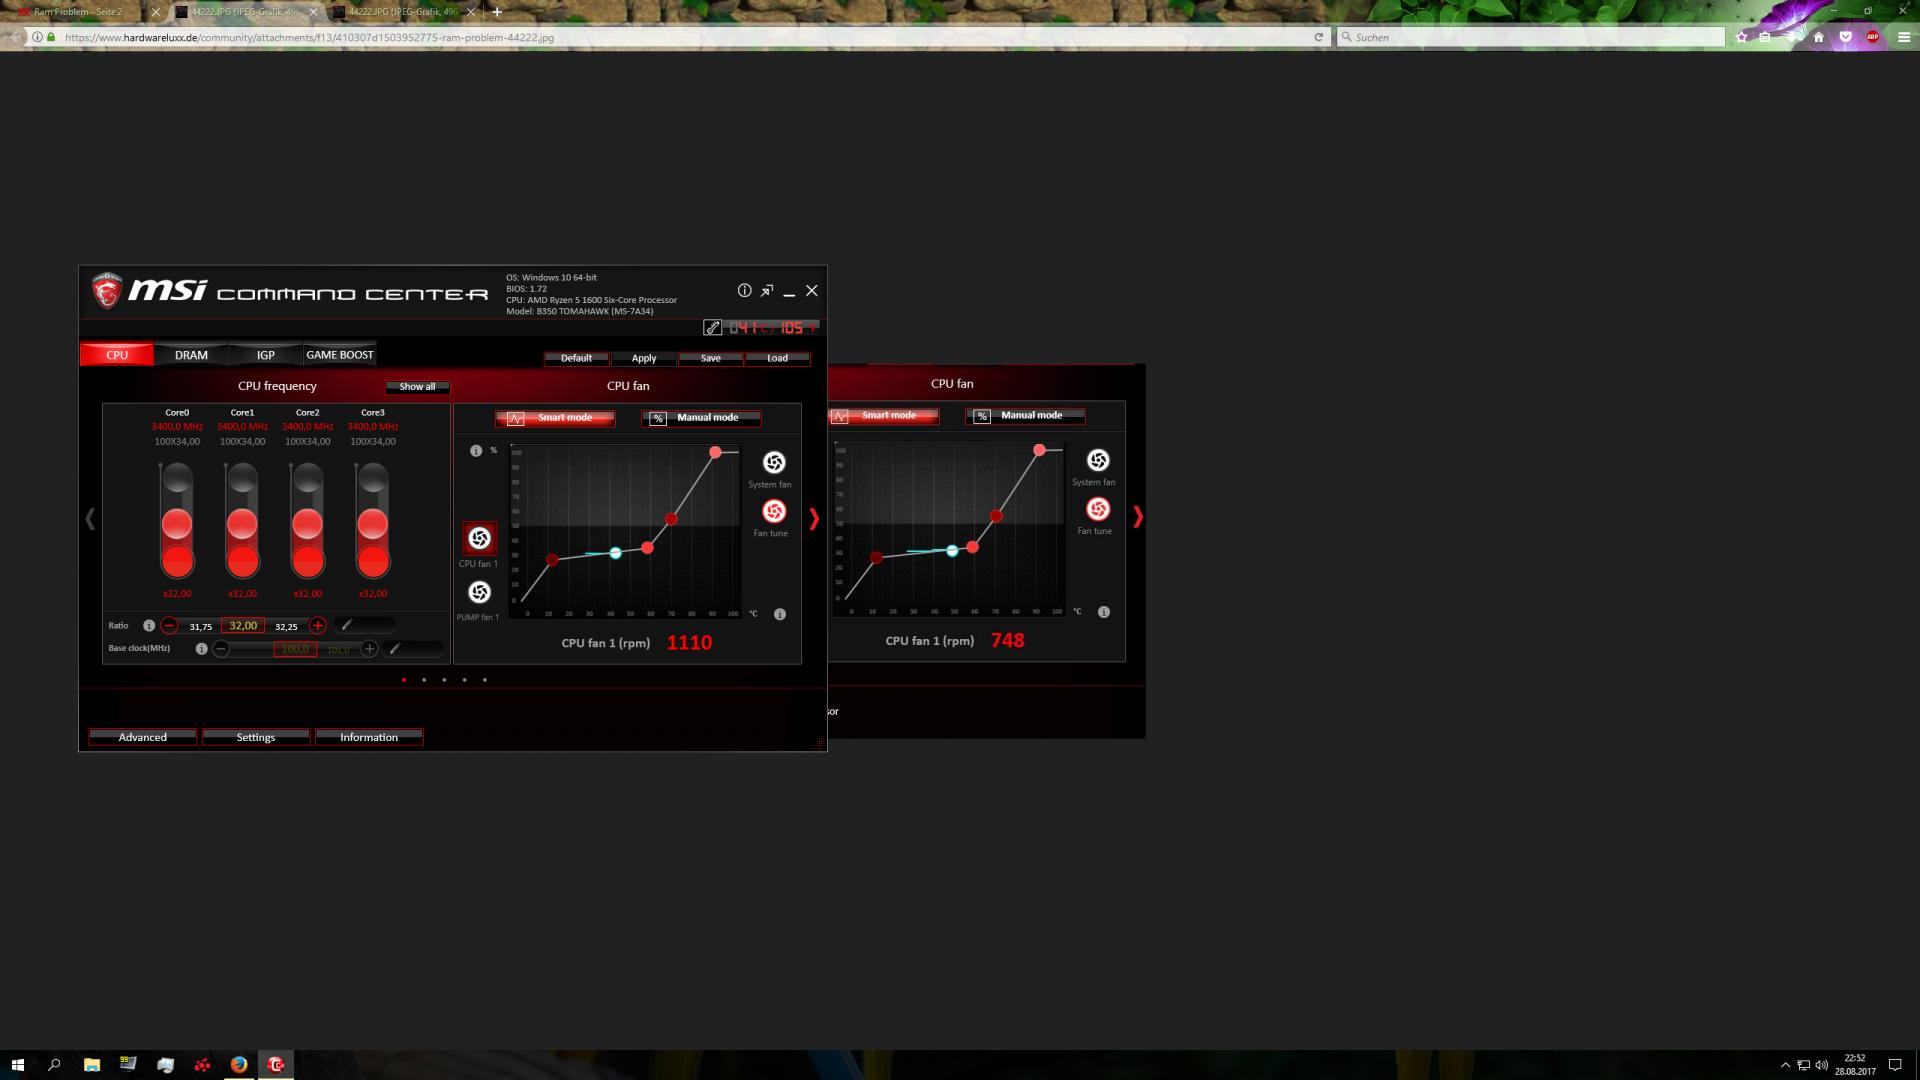Screen dimensions: 1920x1080
Task: Increase base clock with plus button
Action: pyautogui.click(x=369, y=648)
